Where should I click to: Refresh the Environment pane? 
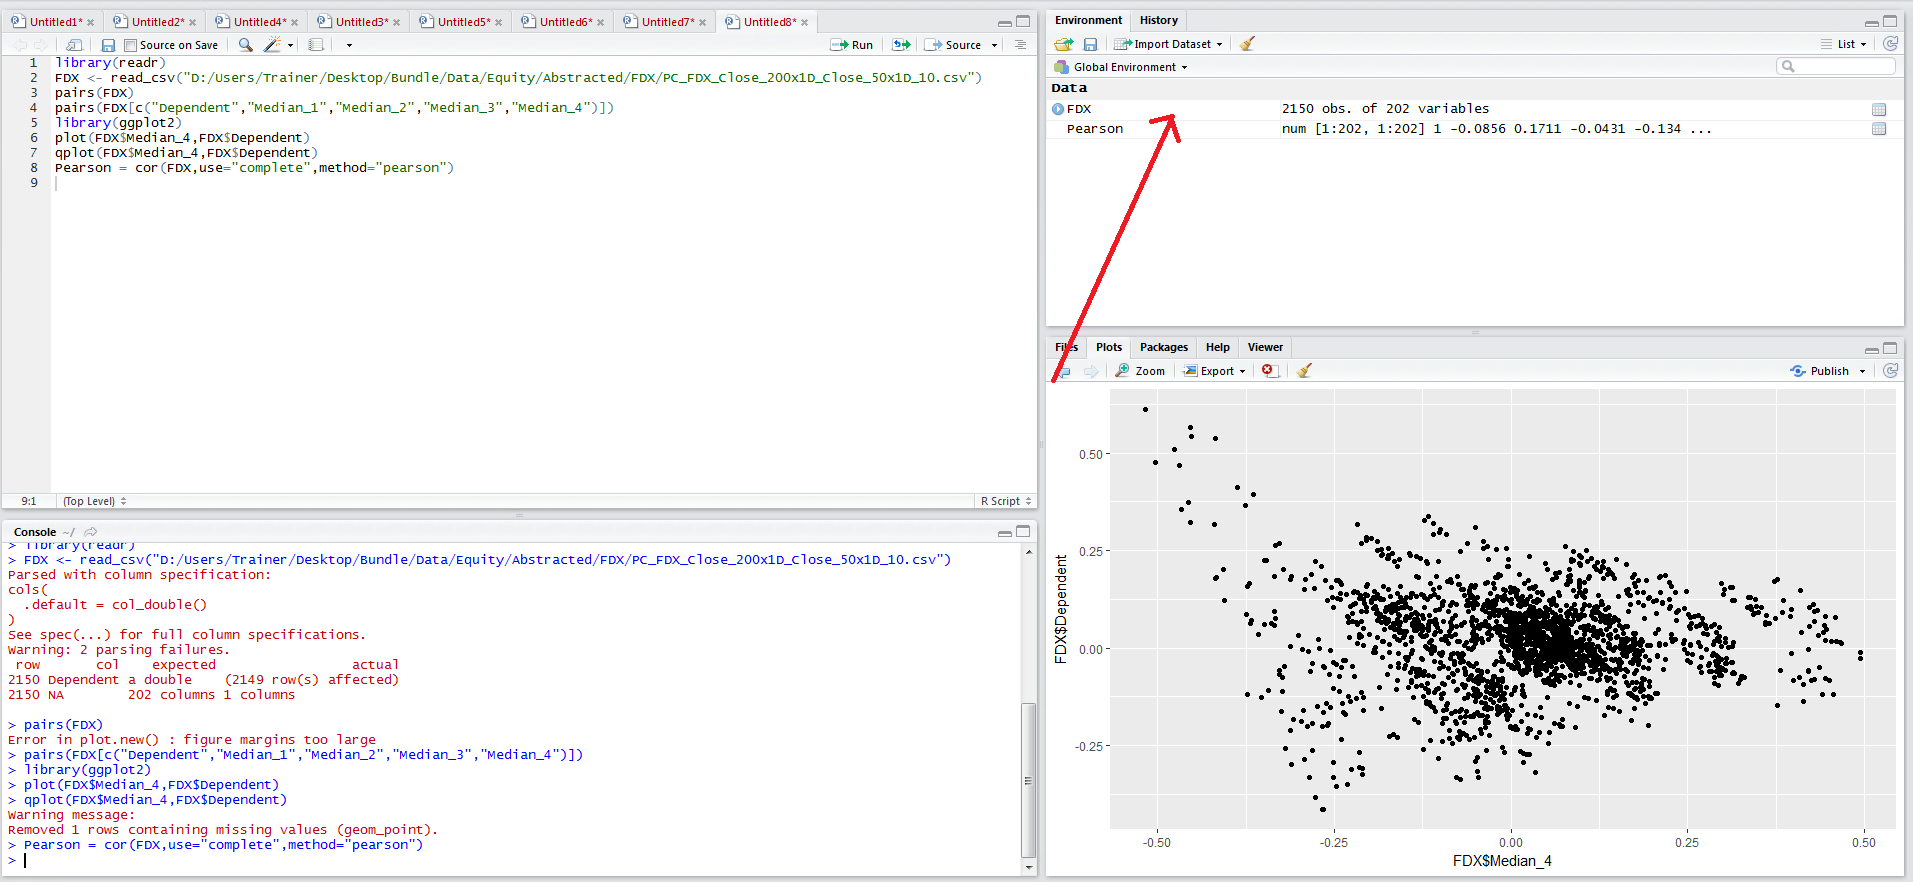tap(1890, 44)
